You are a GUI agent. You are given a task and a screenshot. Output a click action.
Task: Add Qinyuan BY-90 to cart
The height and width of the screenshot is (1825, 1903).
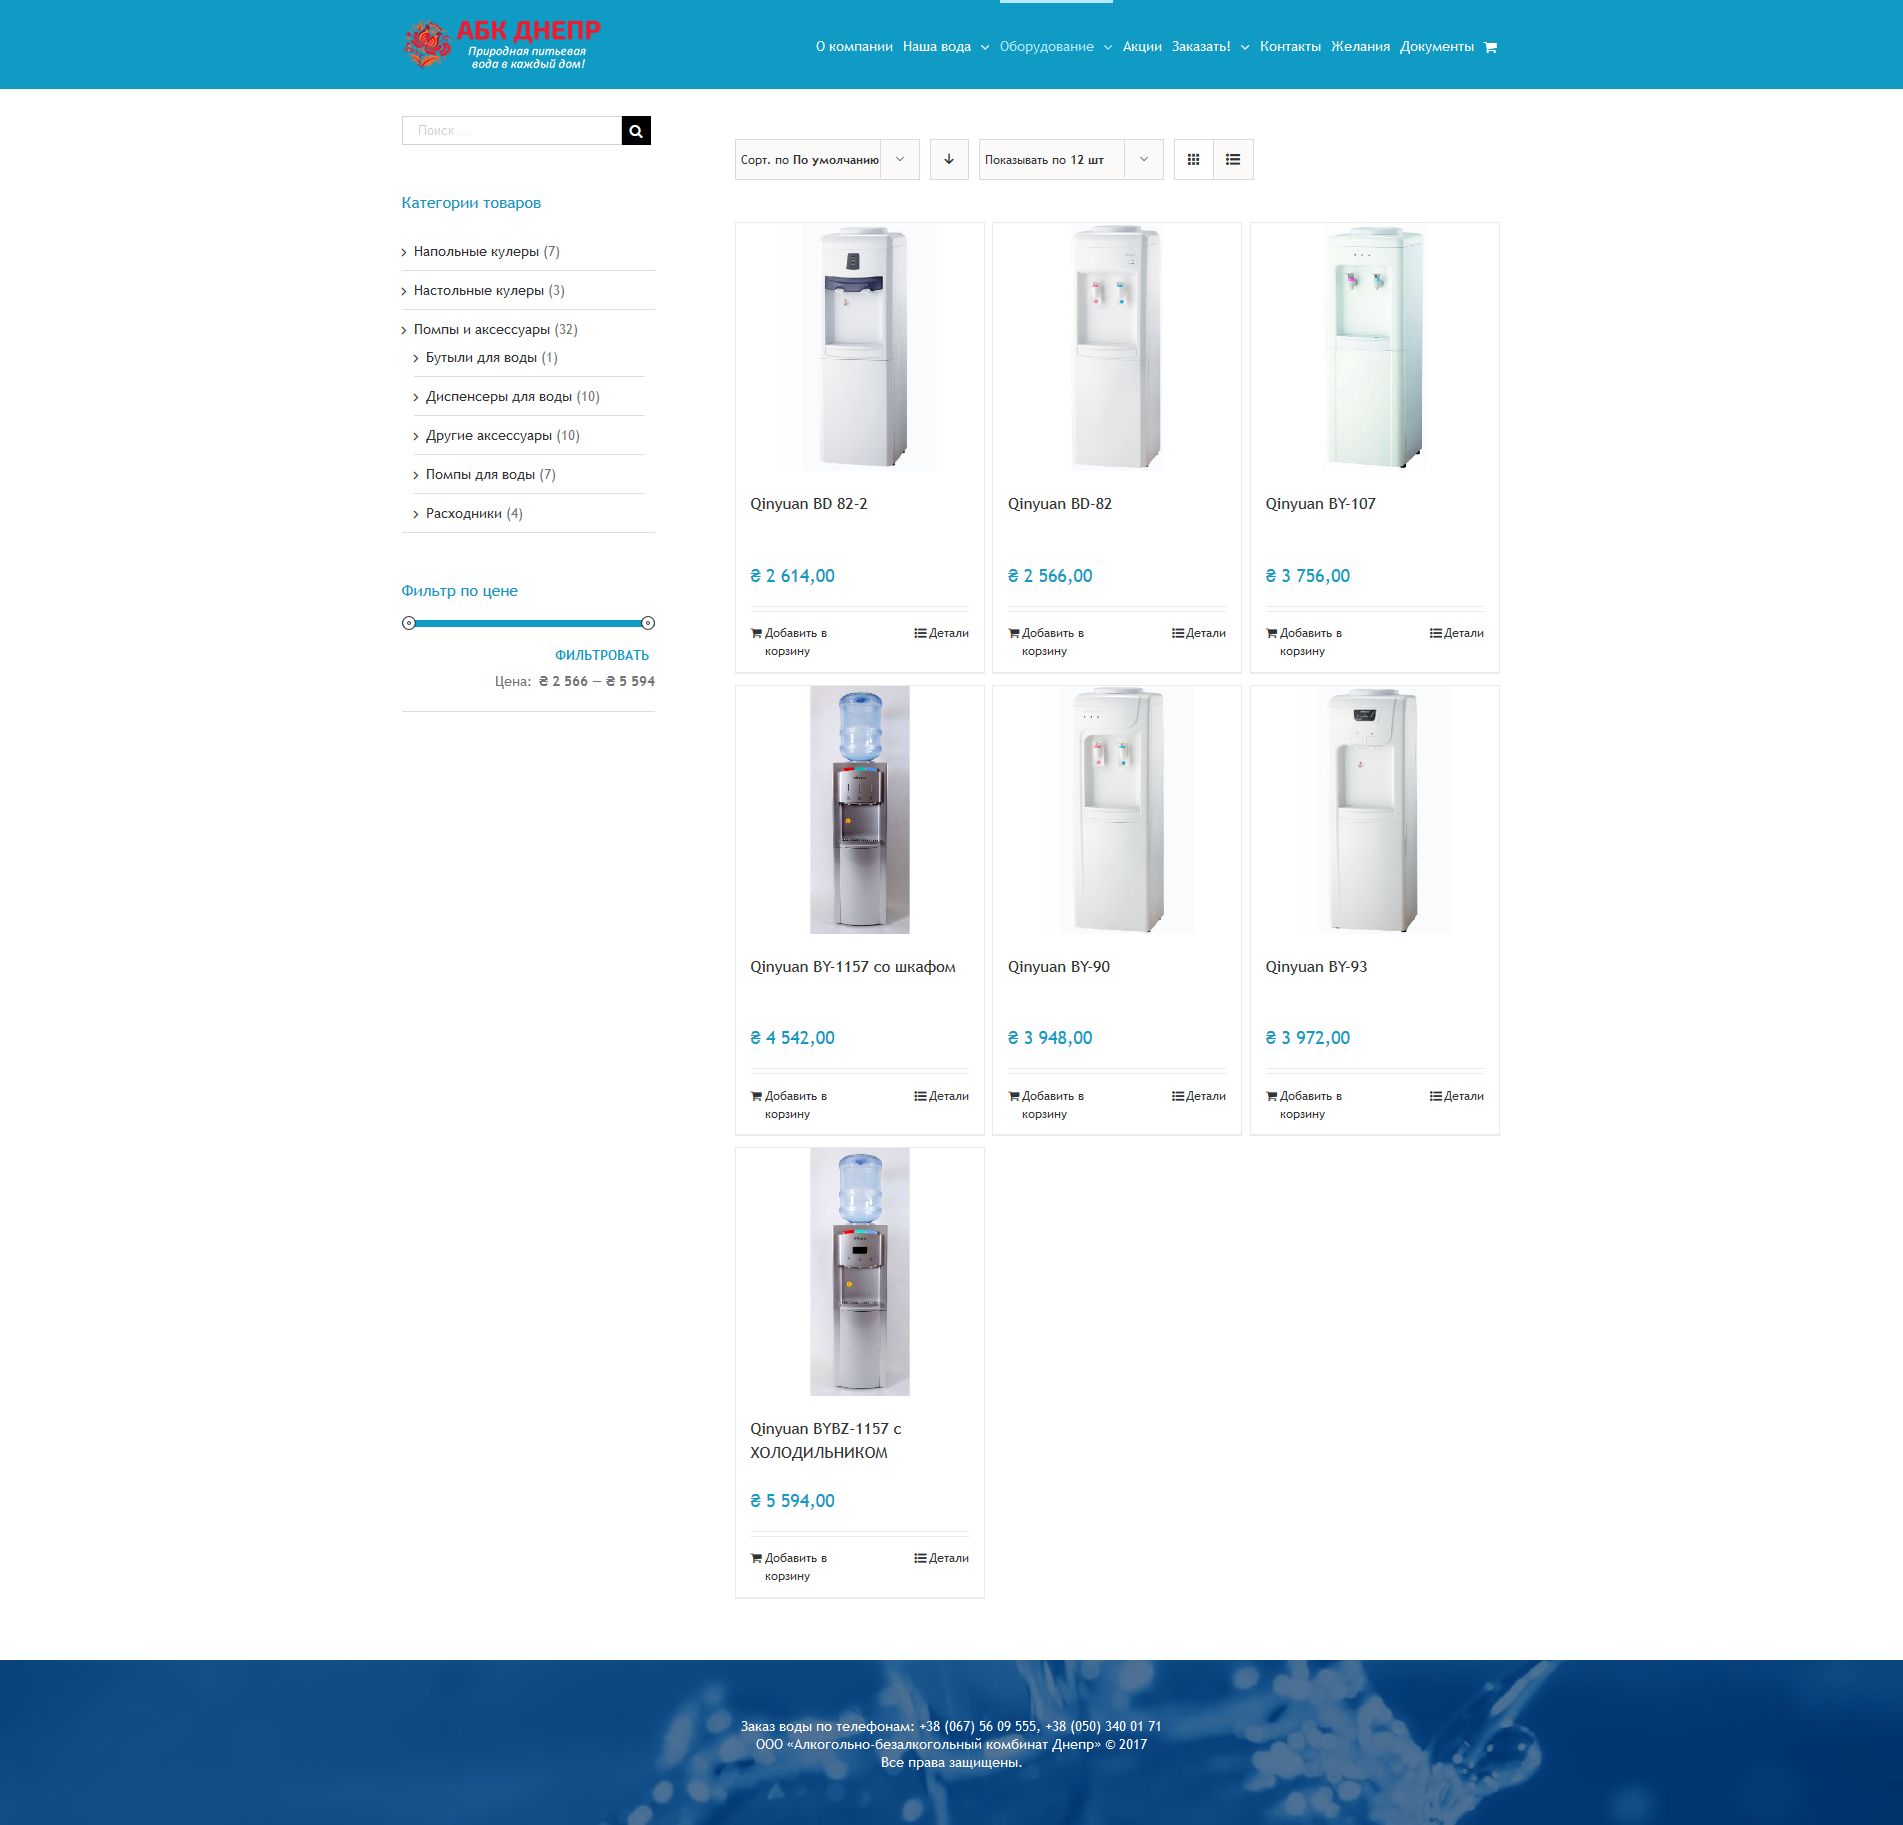tap(1046, 1105)
